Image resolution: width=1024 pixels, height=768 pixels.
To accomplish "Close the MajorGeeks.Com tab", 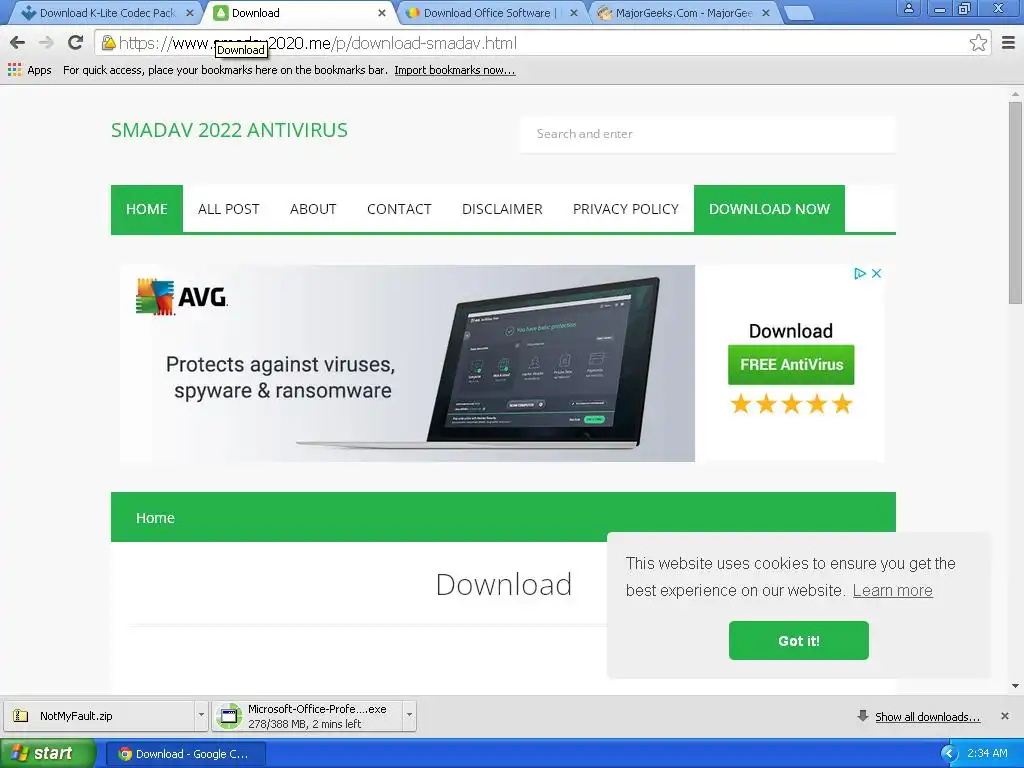I will (x=765, y=13).
